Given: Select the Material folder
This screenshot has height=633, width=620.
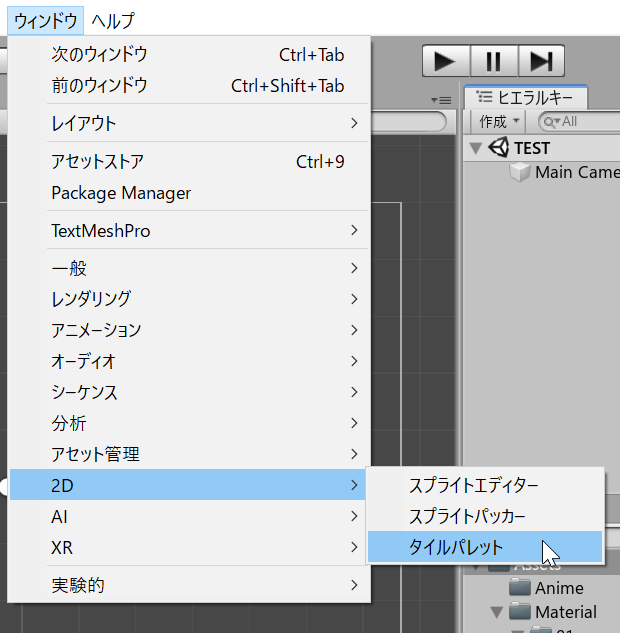Looking at the screenshot, I should point(566,612).
